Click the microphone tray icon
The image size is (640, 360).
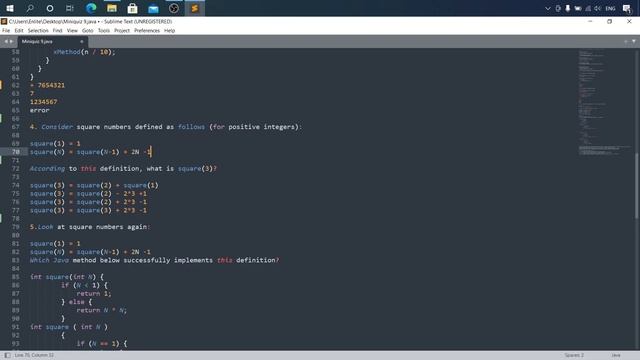coord(568,8)
